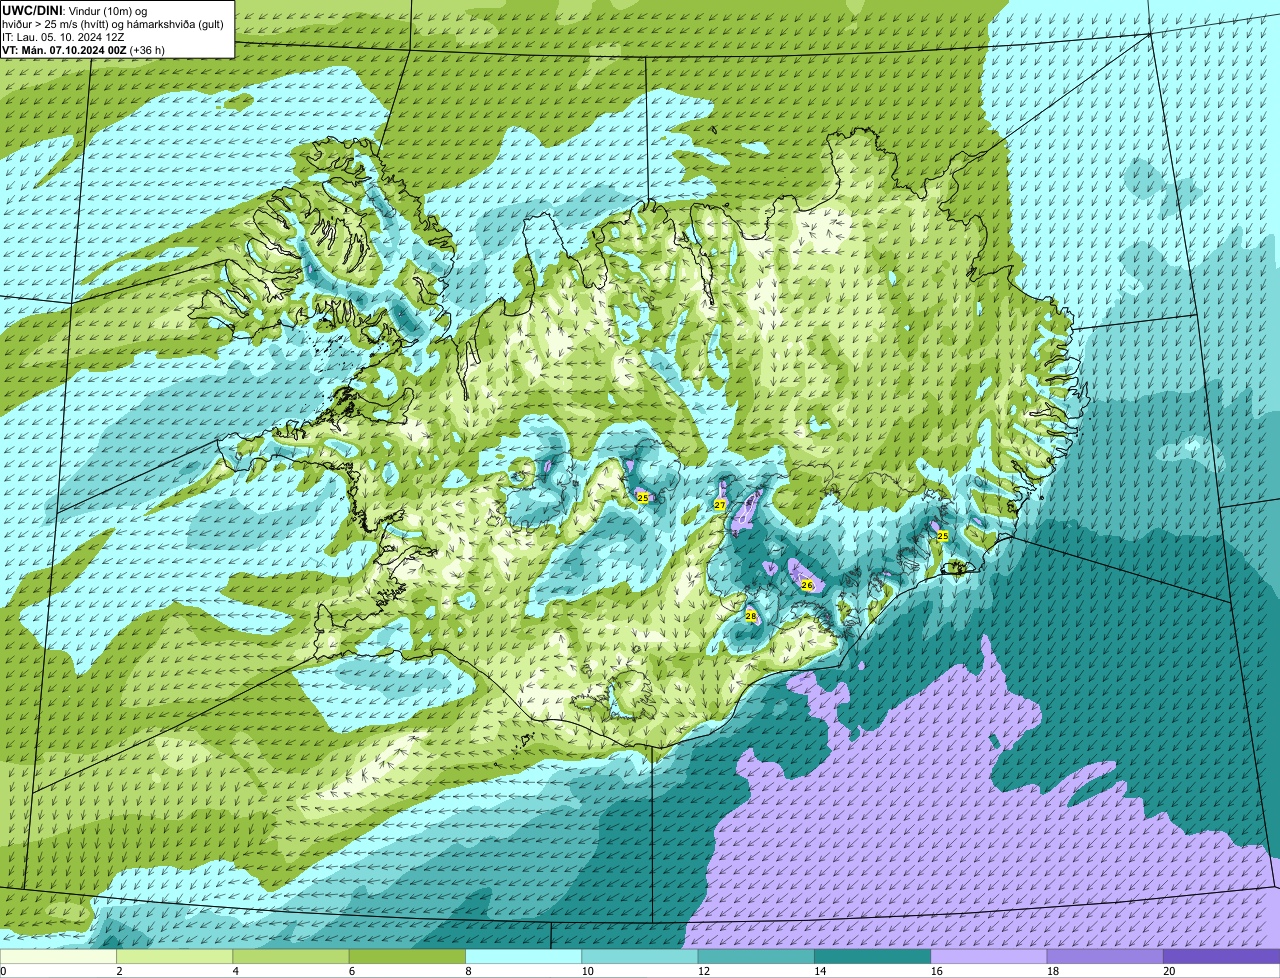
Task: Click the 18–20 m/s medium purple swatch
Action: 1104,956
